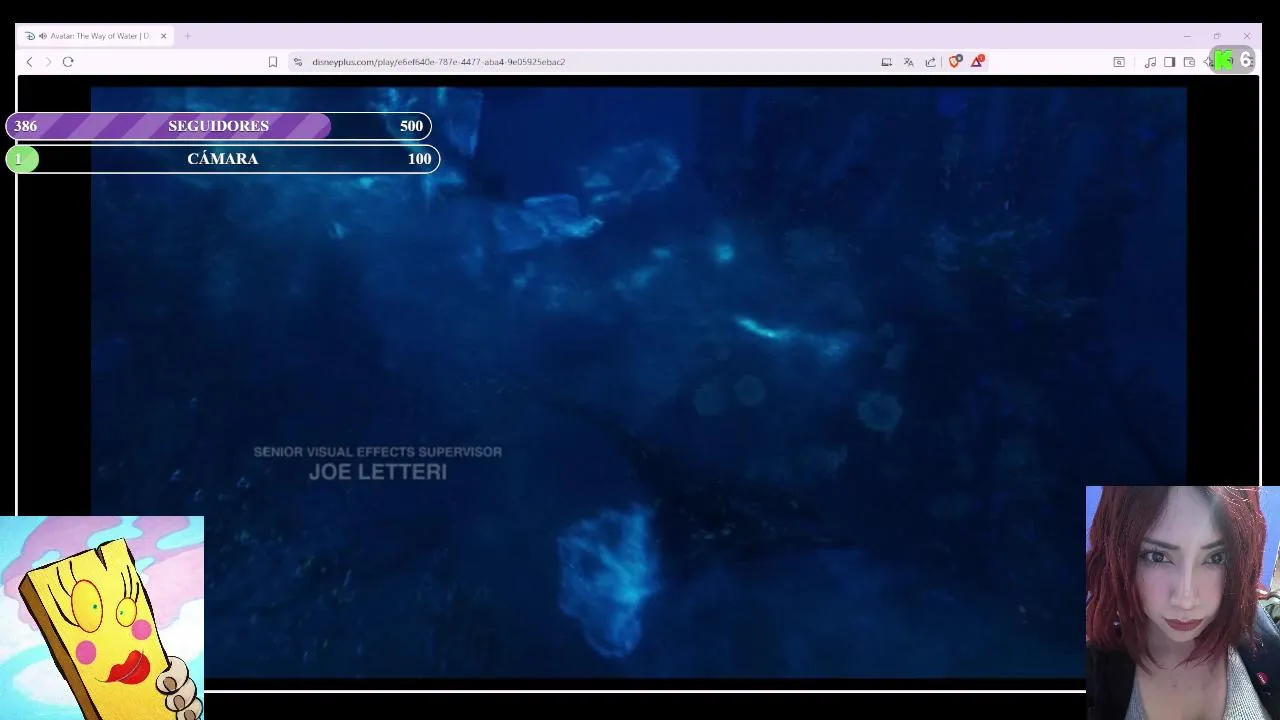Mute the tab via the speaker icon
The height and width of the screenshot is (720, 1280).
[x=43, y=36]
